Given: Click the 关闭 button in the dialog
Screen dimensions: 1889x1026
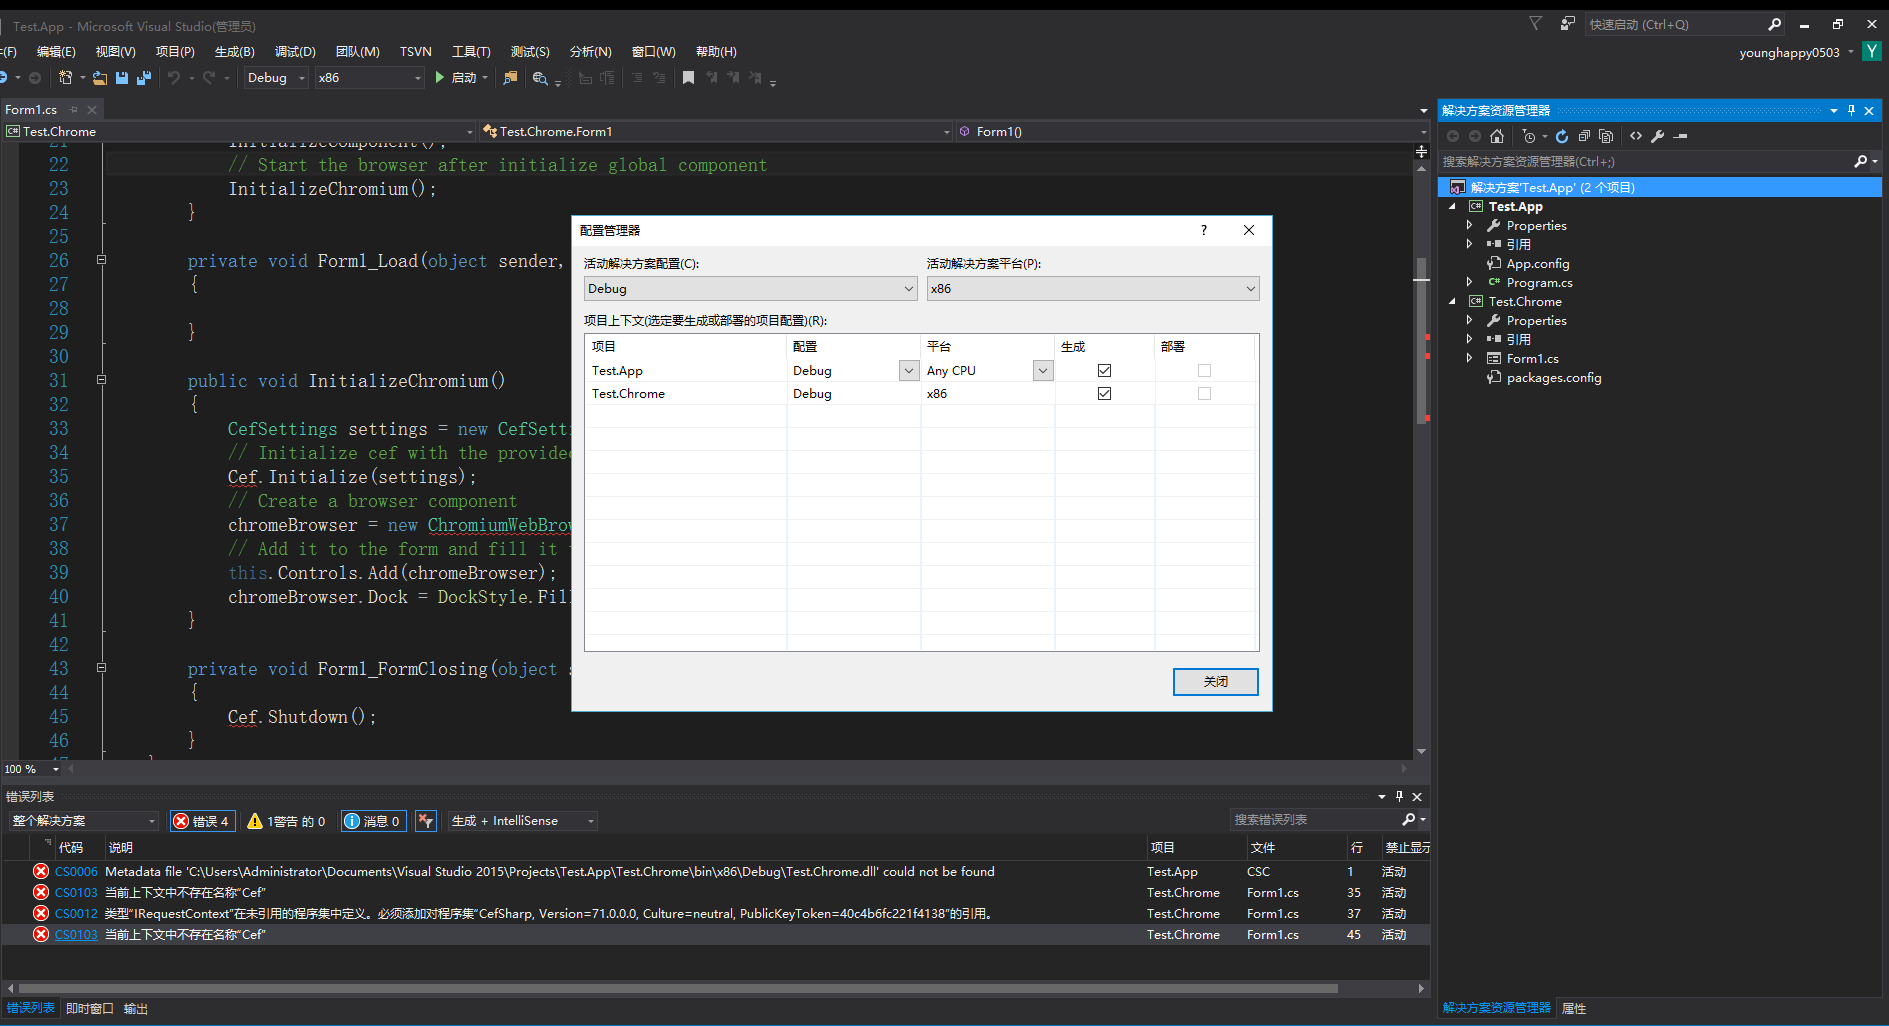Looking at the screenshot, I should click(x=1215, y=681).
